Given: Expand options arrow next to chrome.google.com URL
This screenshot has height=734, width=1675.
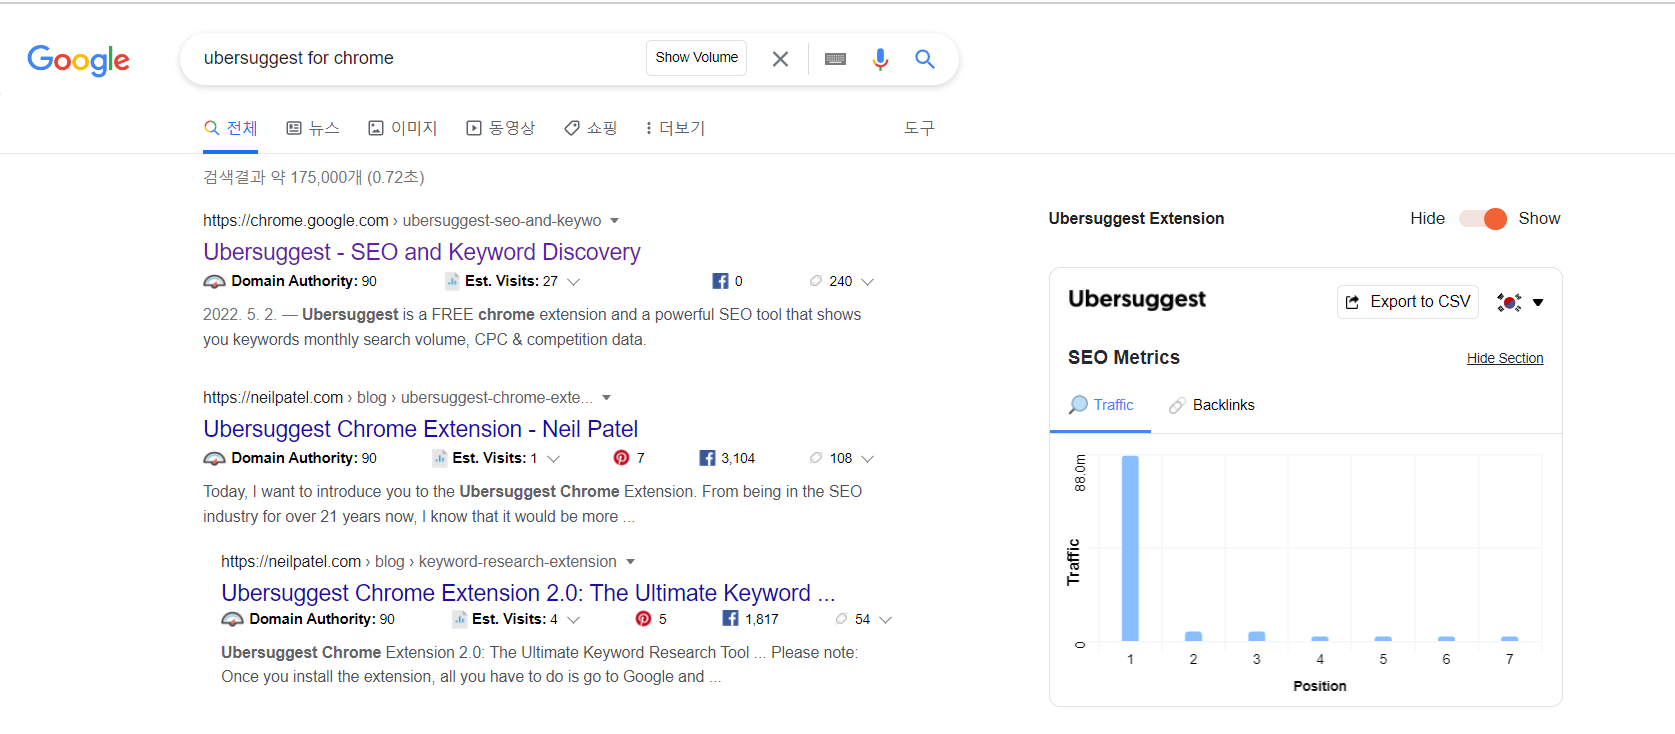Looking at the screenshot, I should tap(615, 220).
